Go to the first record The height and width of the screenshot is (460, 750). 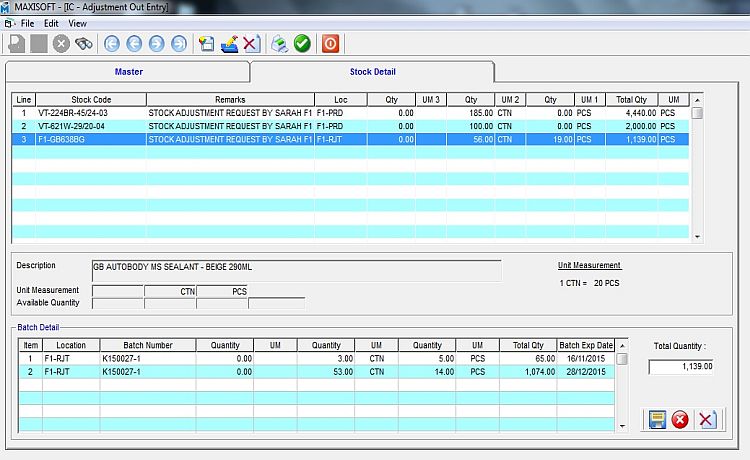pyautogui.click(x=111, y=44)
